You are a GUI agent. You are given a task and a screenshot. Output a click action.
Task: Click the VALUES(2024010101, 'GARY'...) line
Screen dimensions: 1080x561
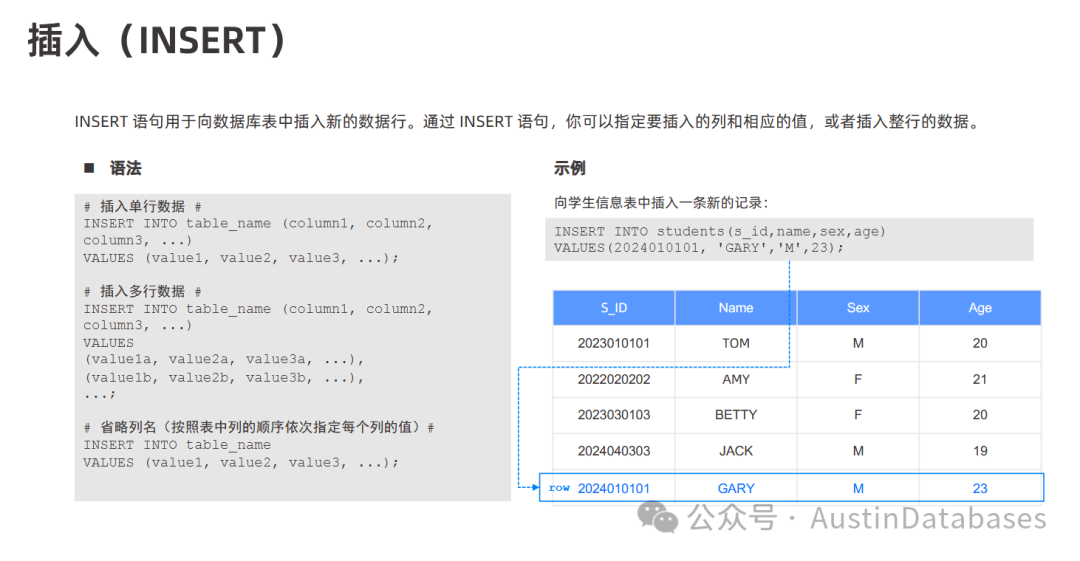(x=698, y=247)
